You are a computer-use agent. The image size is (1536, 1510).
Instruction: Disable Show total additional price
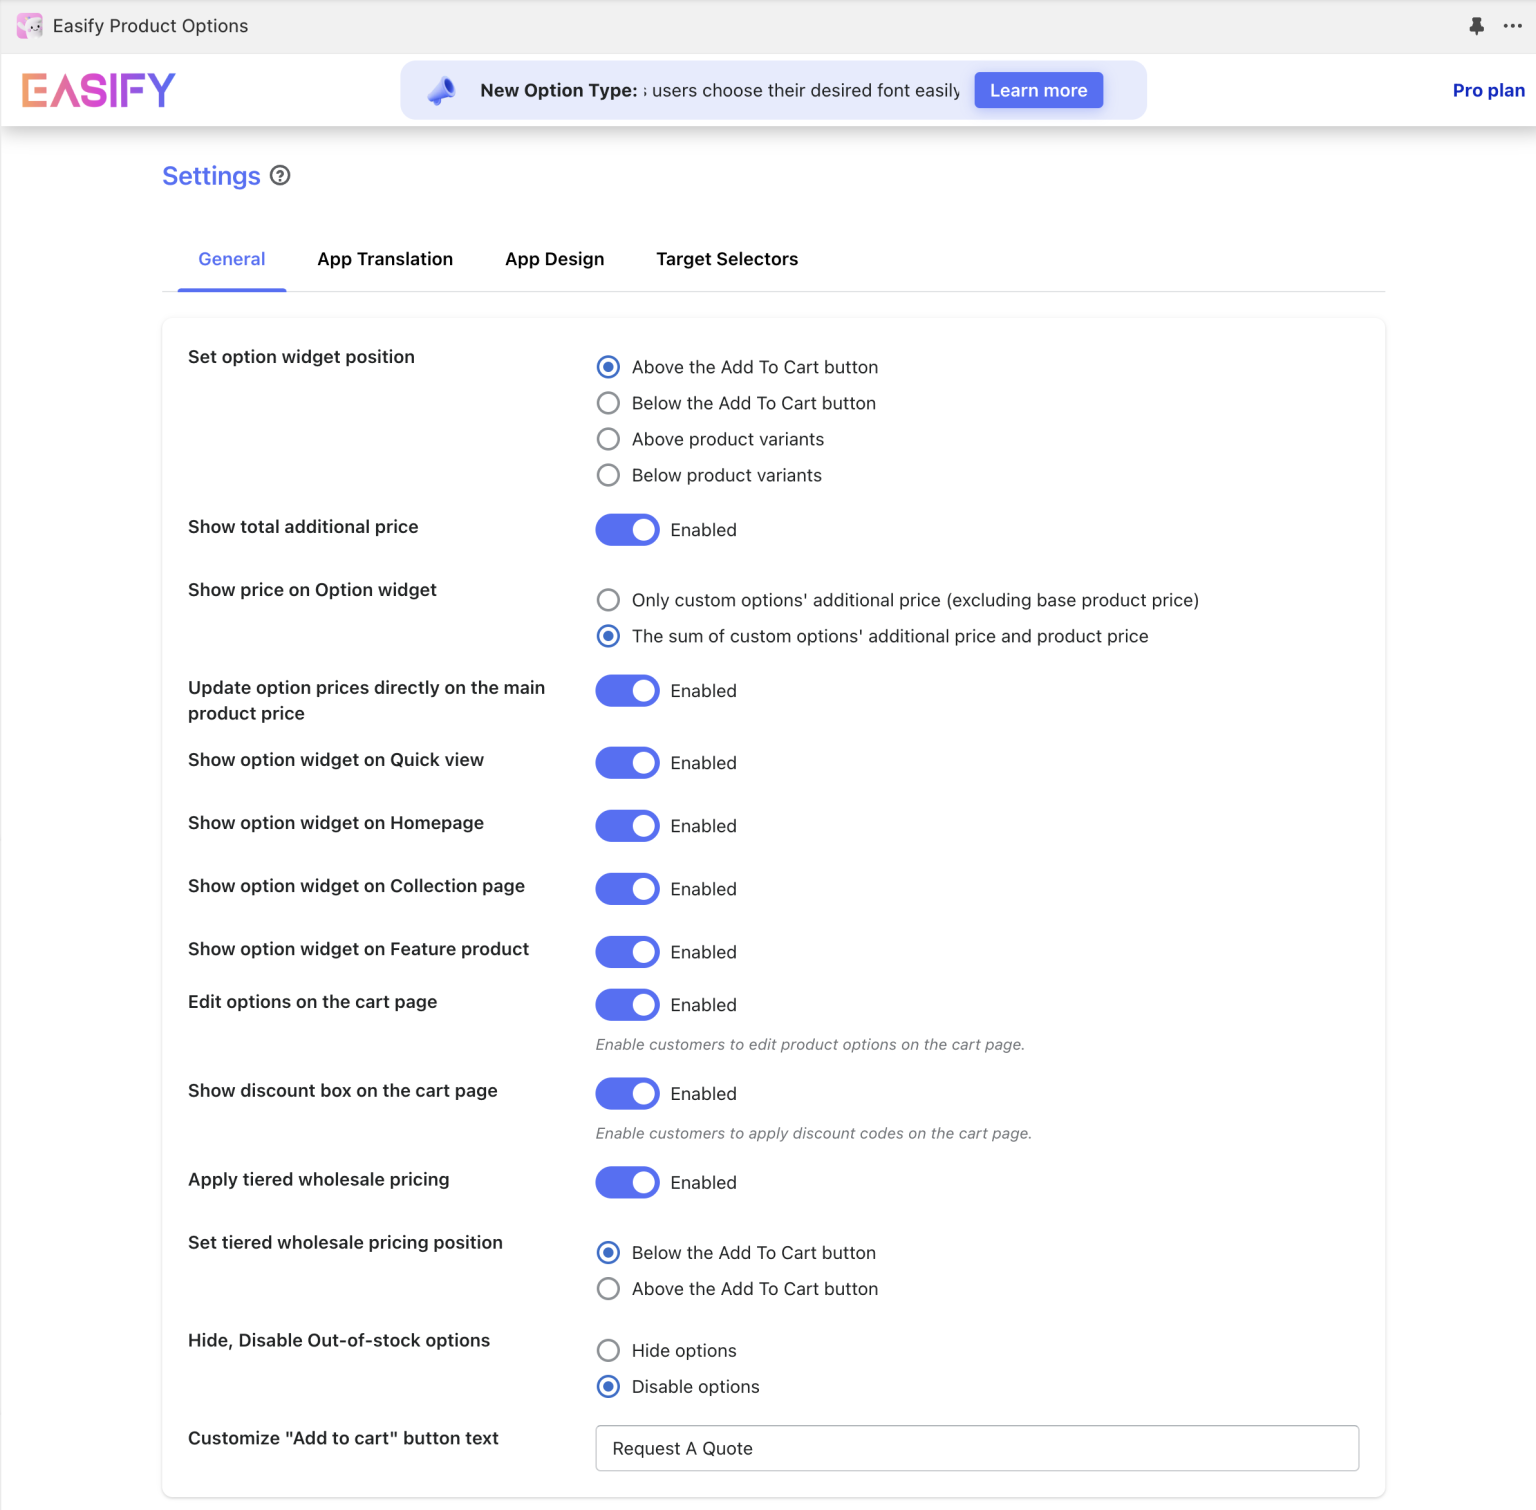tap(627, 529)
